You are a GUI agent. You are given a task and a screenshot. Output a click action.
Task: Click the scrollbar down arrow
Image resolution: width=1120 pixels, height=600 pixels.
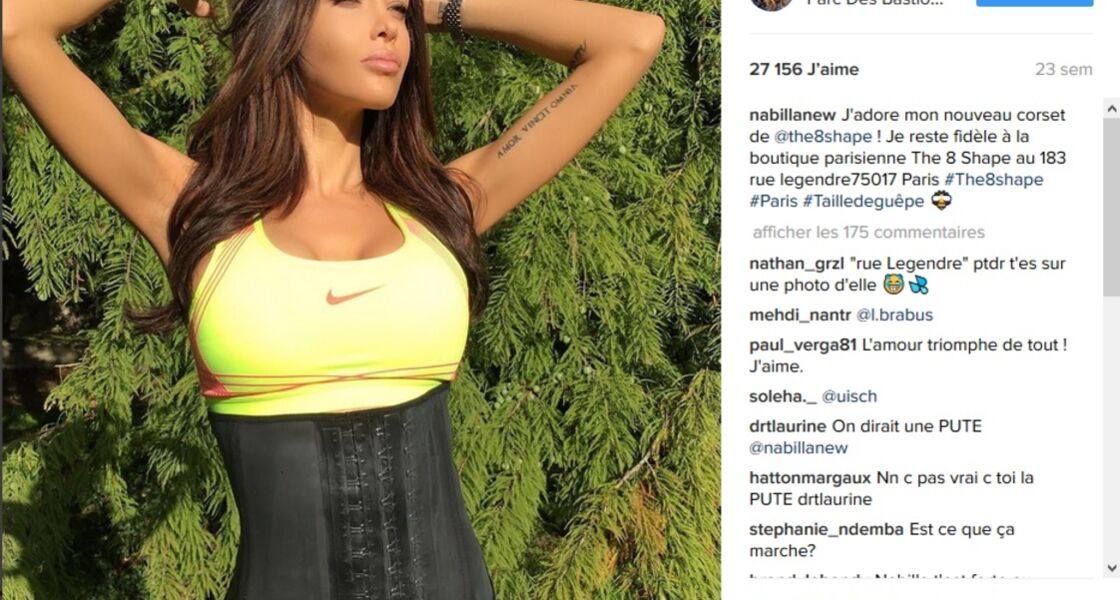click(1111, 568)
